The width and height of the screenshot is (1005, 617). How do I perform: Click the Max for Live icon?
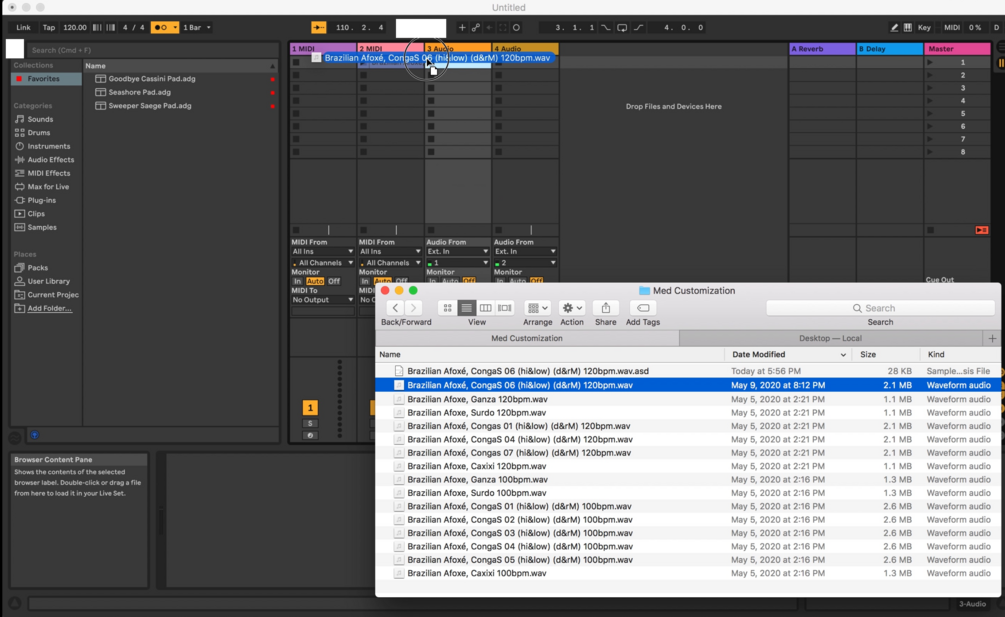coord(19,186)
